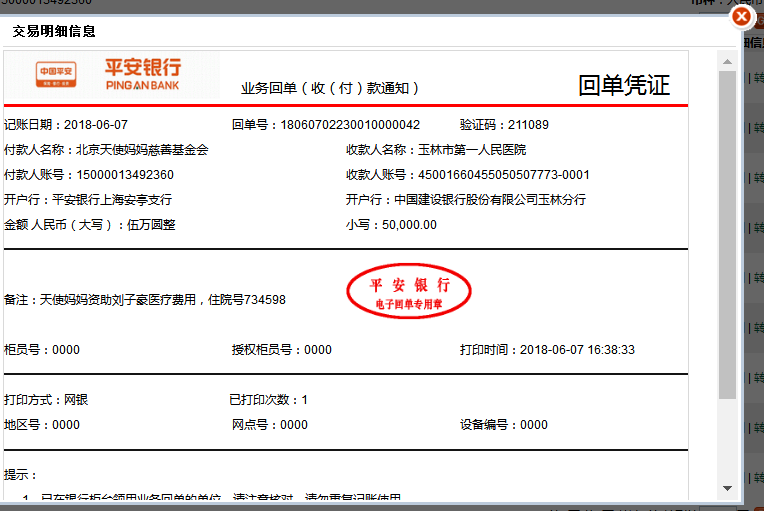This screenshot has width=764, height=511.
Task: Click the 已打印次数：1 entry
Action: (x=268, y=400)
